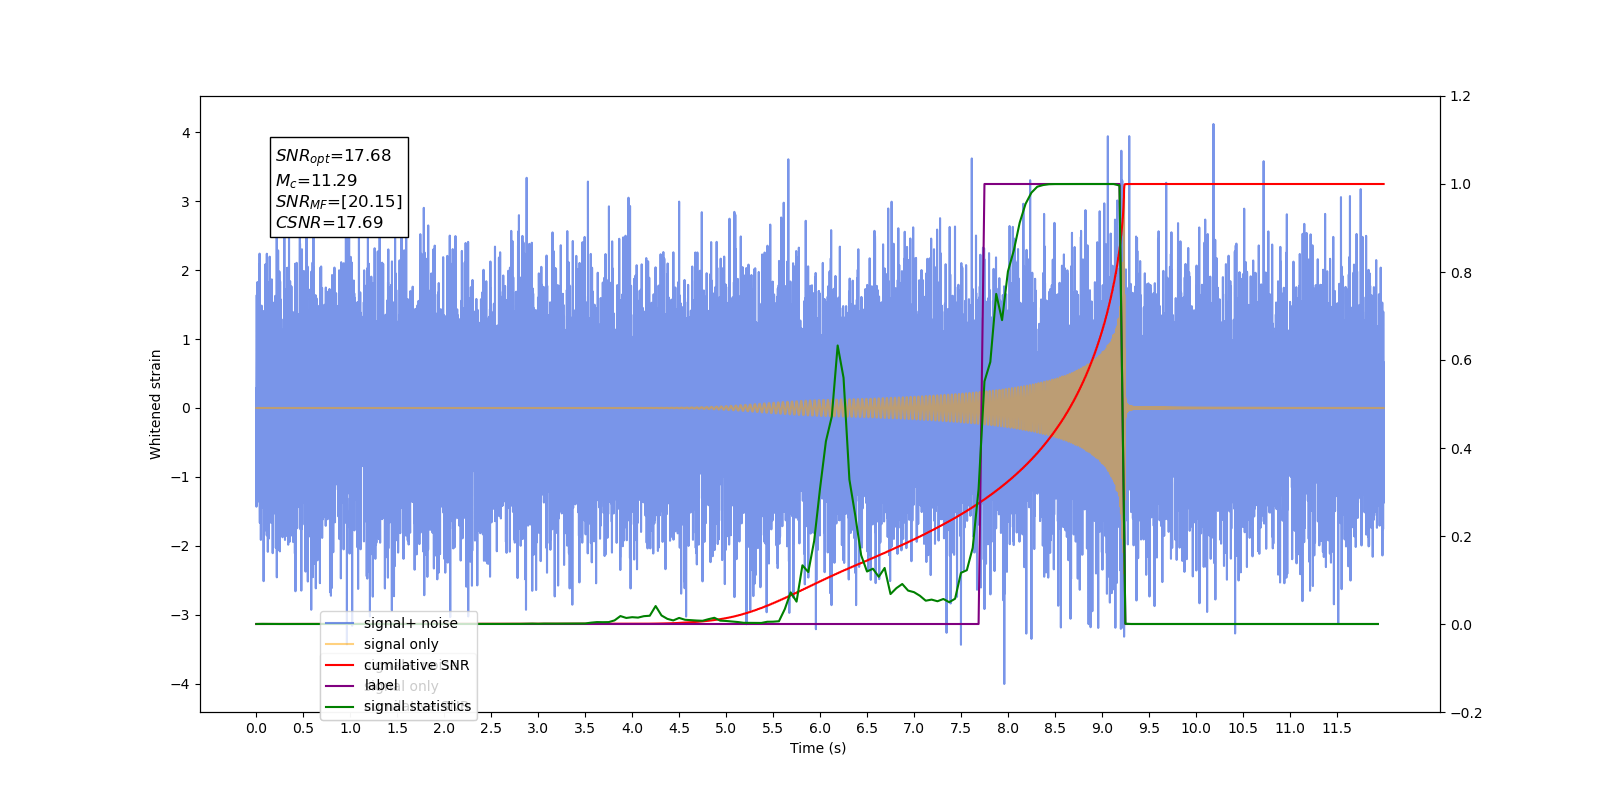Click the right y-axis tick label 1.0
This screenshot has width=1600, height=800.
(x=1460, y=185)
